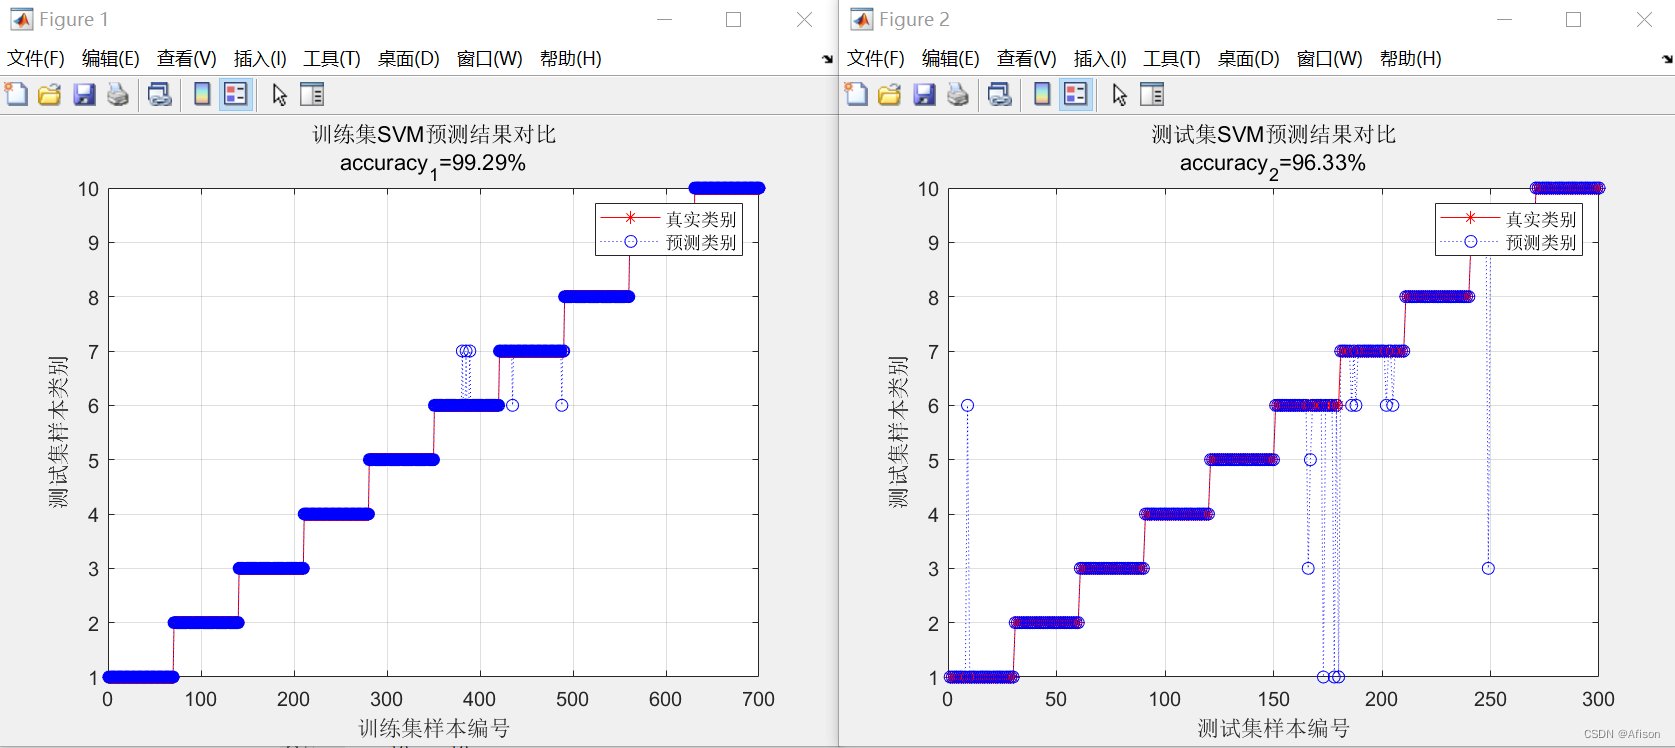Click accuracy 96.33% subtitle text
This screenshot has height=748, width=1675.
pyautogui.click(x=1273, y=164)
